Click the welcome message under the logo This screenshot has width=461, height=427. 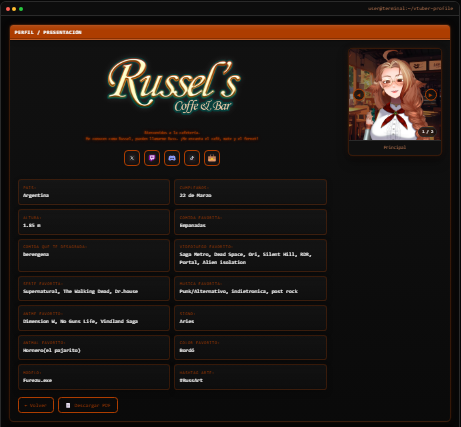172,135
